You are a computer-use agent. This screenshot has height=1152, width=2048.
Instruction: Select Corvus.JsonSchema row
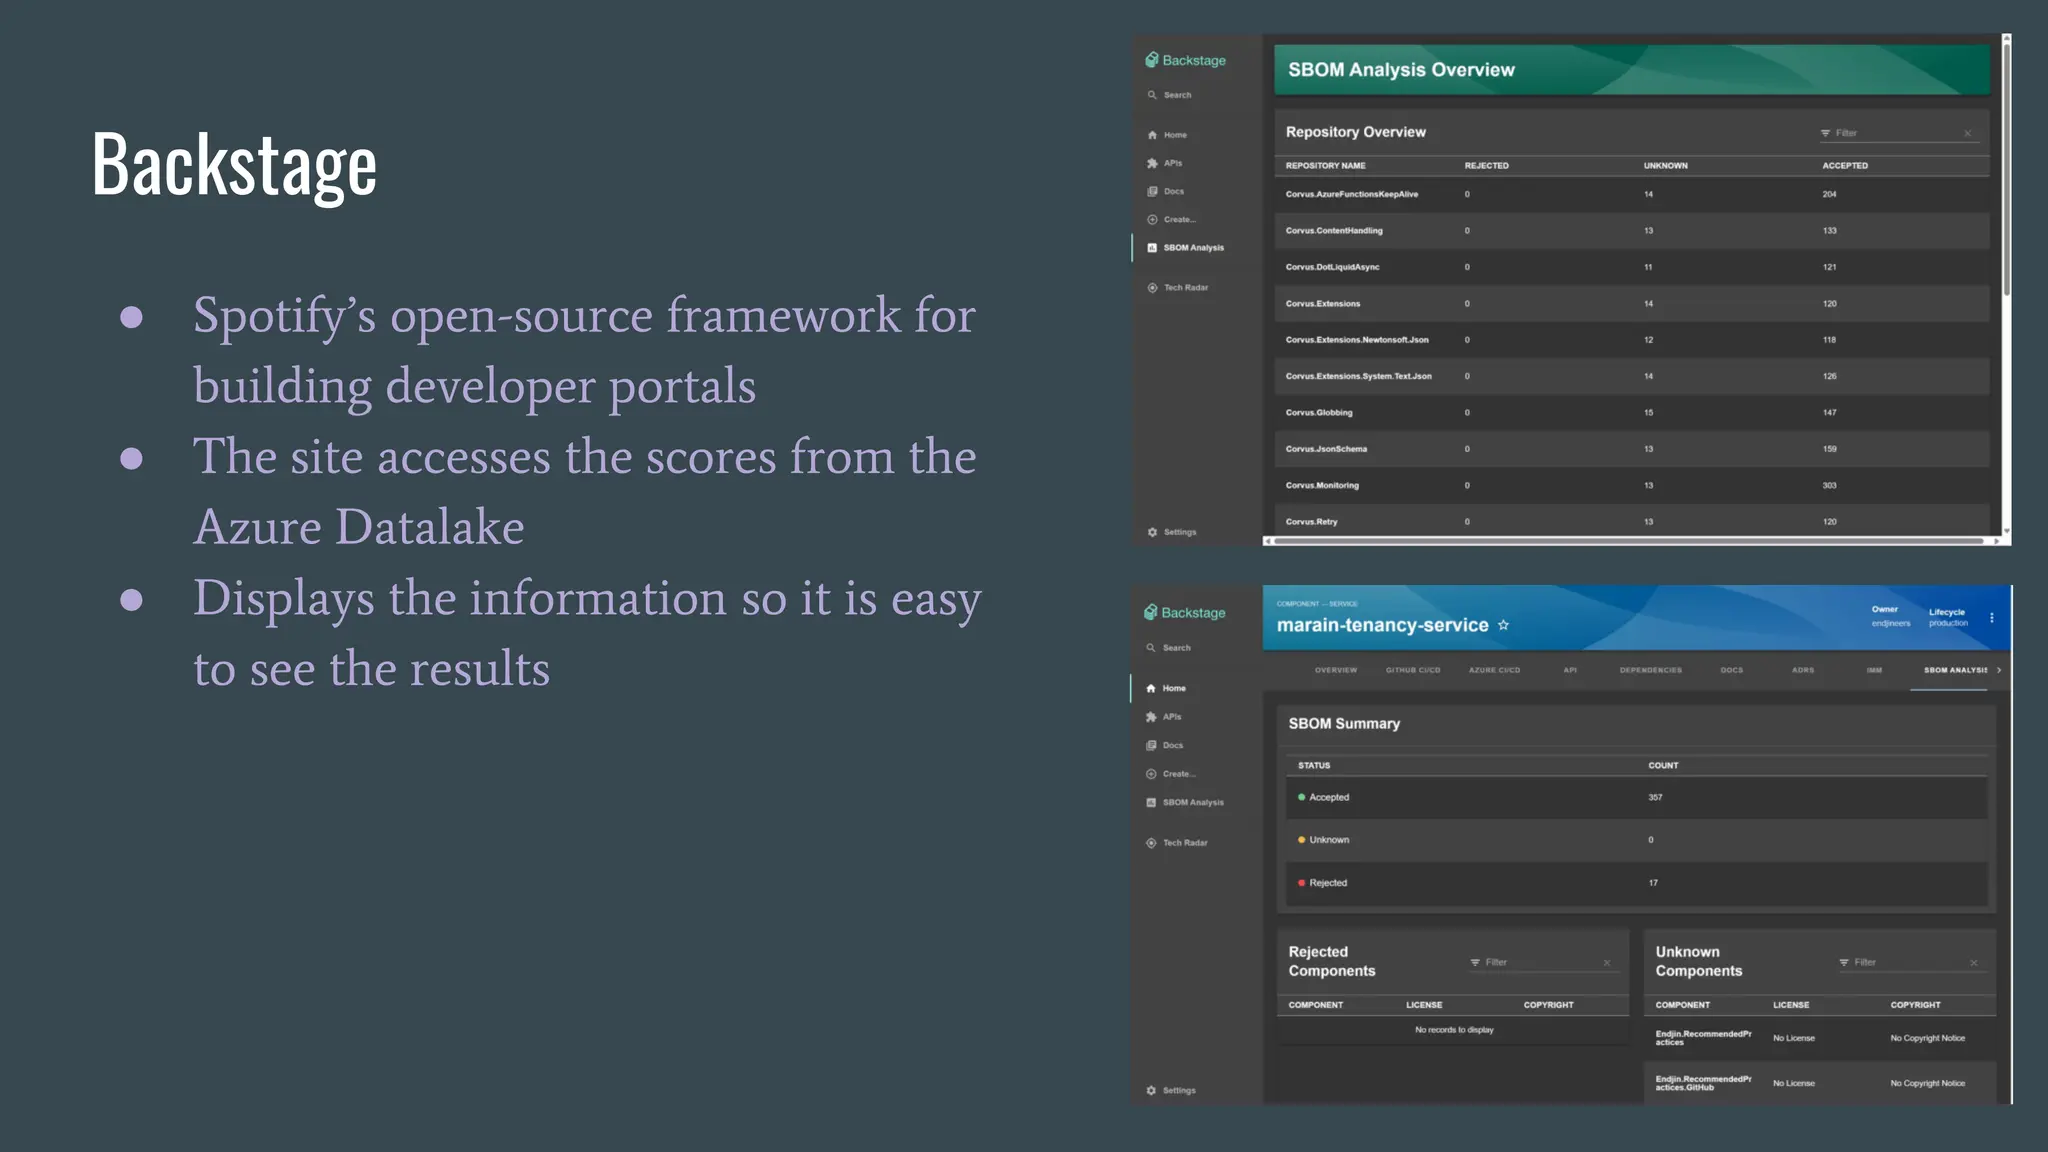(1631, 449)
